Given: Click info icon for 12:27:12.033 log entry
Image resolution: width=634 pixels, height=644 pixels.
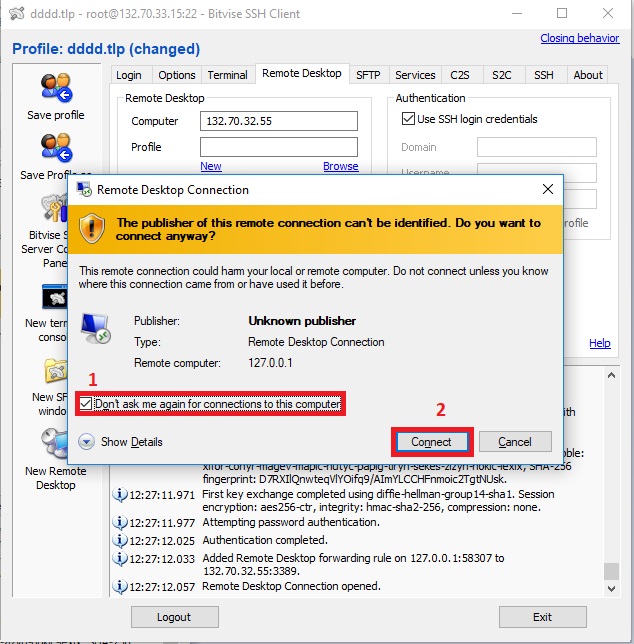Looking at the screenshot, I should 119,558.
